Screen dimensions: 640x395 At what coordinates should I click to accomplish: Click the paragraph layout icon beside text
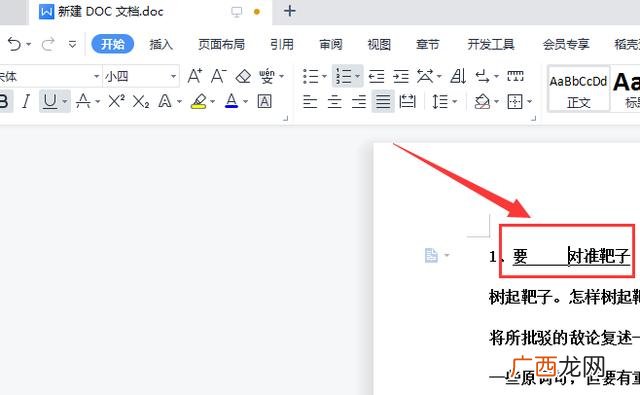click(x=431, y=255)
